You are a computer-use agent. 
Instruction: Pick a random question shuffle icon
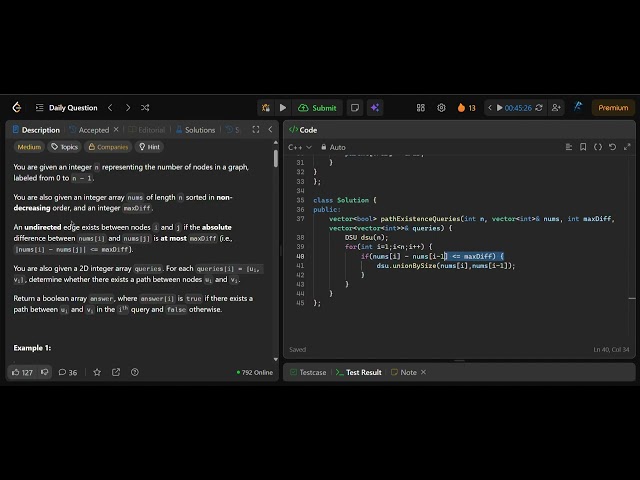(x=145, y=108)
